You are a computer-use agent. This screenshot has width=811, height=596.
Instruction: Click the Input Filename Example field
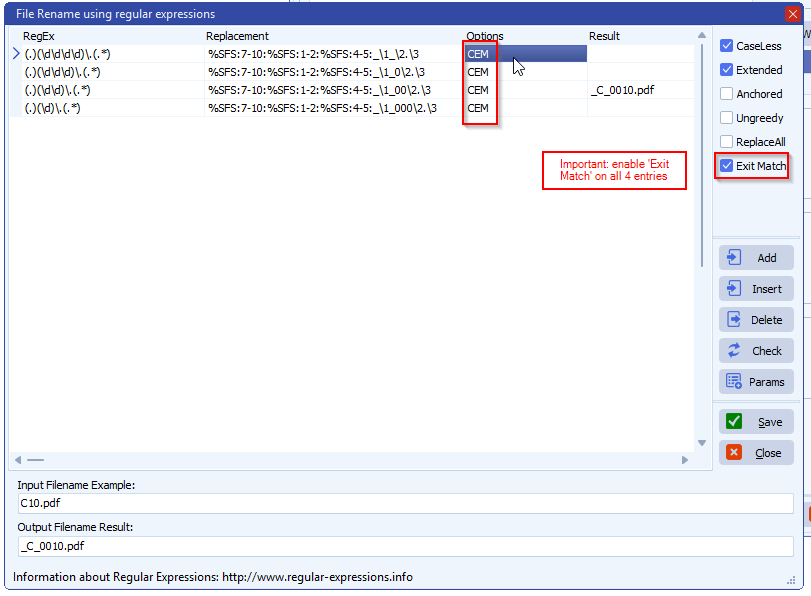tap(406, 503)
